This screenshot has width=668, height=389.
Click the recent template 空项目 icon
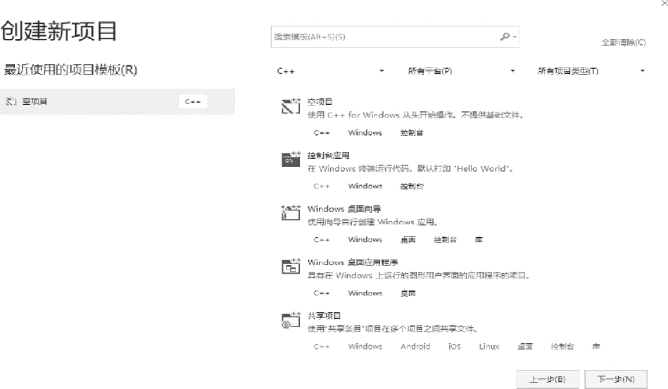11,101
